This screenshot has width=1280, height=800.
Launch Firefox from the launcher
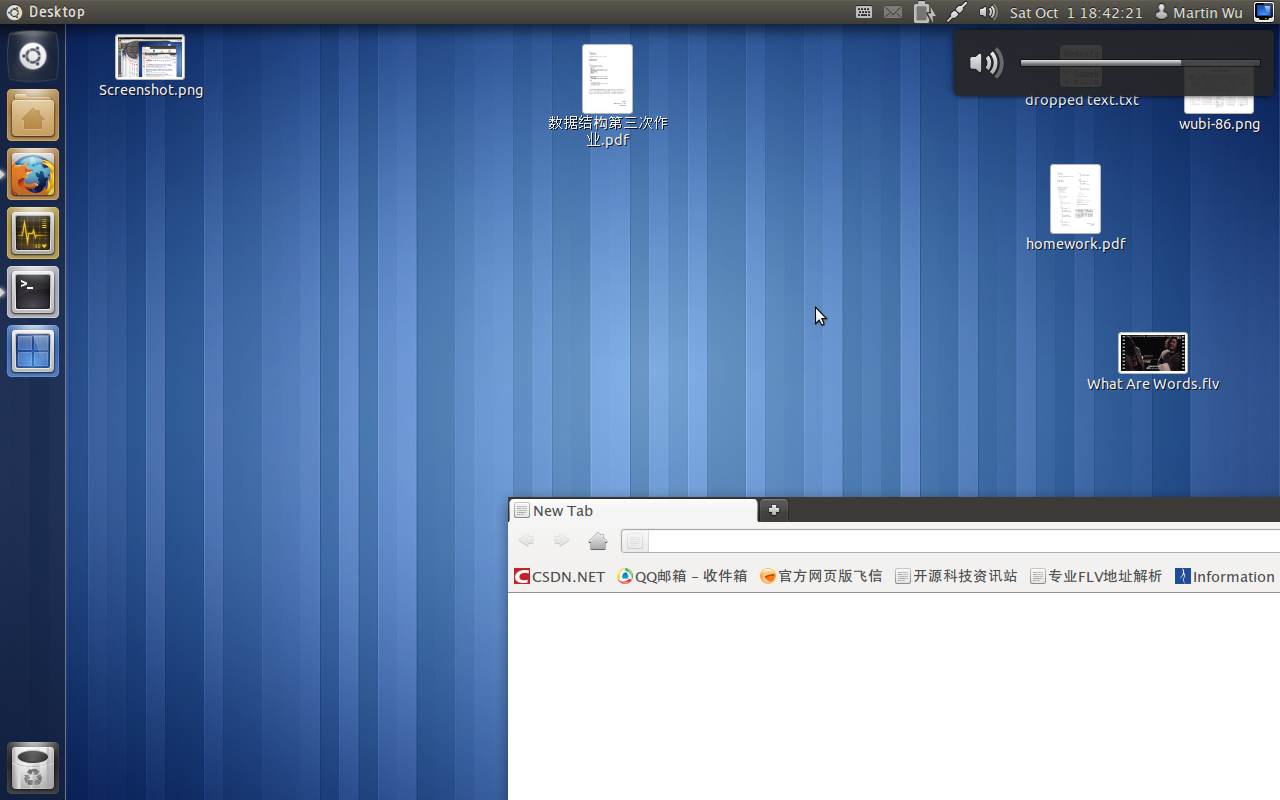33,175
